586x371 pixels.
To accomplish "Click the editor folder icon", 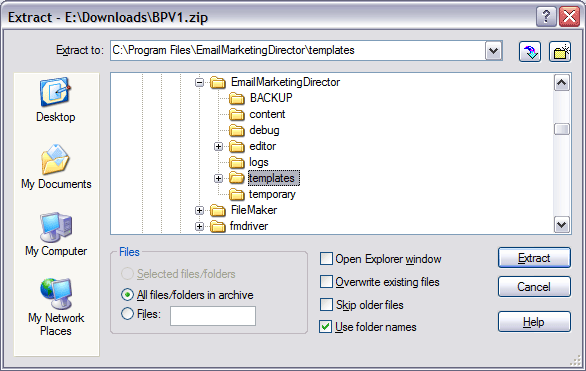I will (237, 146).
